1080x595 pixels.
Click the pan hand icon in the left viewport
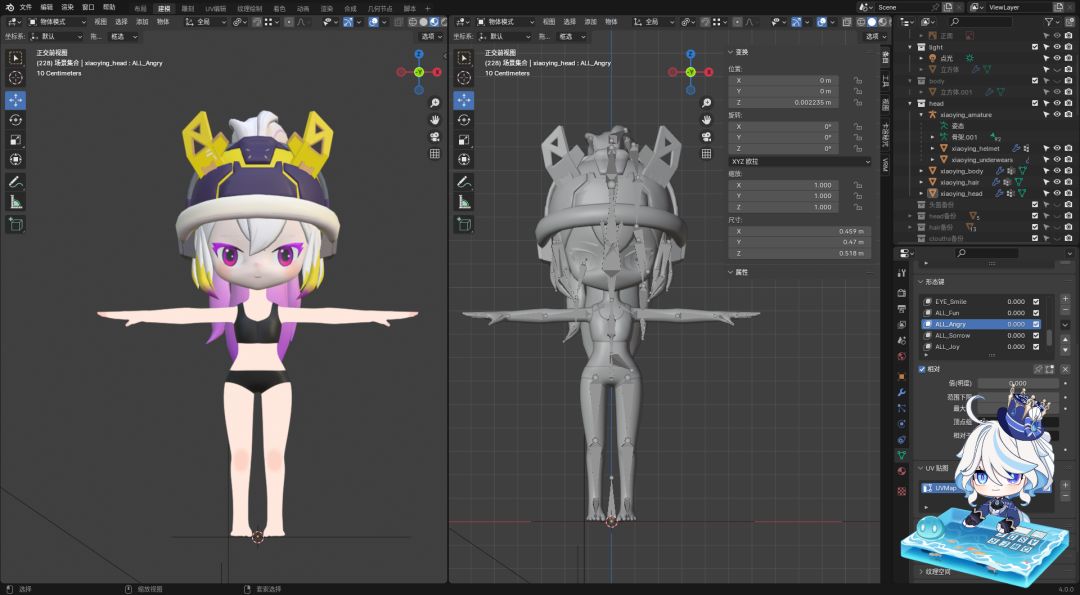pos(435,120)
